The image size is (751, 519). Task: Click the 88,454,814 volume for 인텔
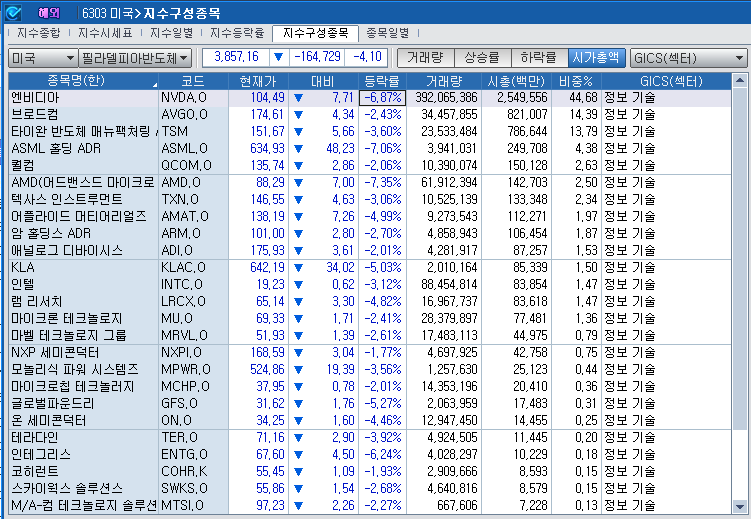pos(449,284)
